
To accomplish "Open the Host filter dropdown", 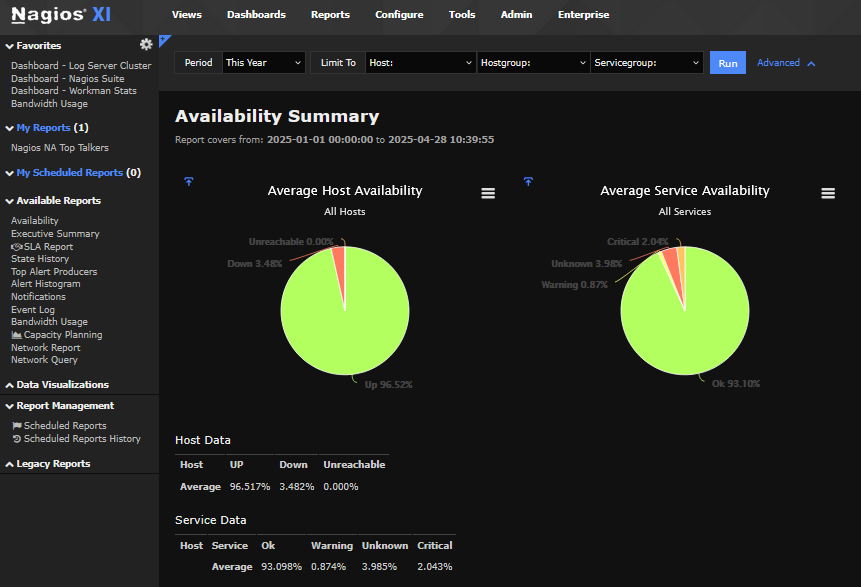I will coord(421,63).
